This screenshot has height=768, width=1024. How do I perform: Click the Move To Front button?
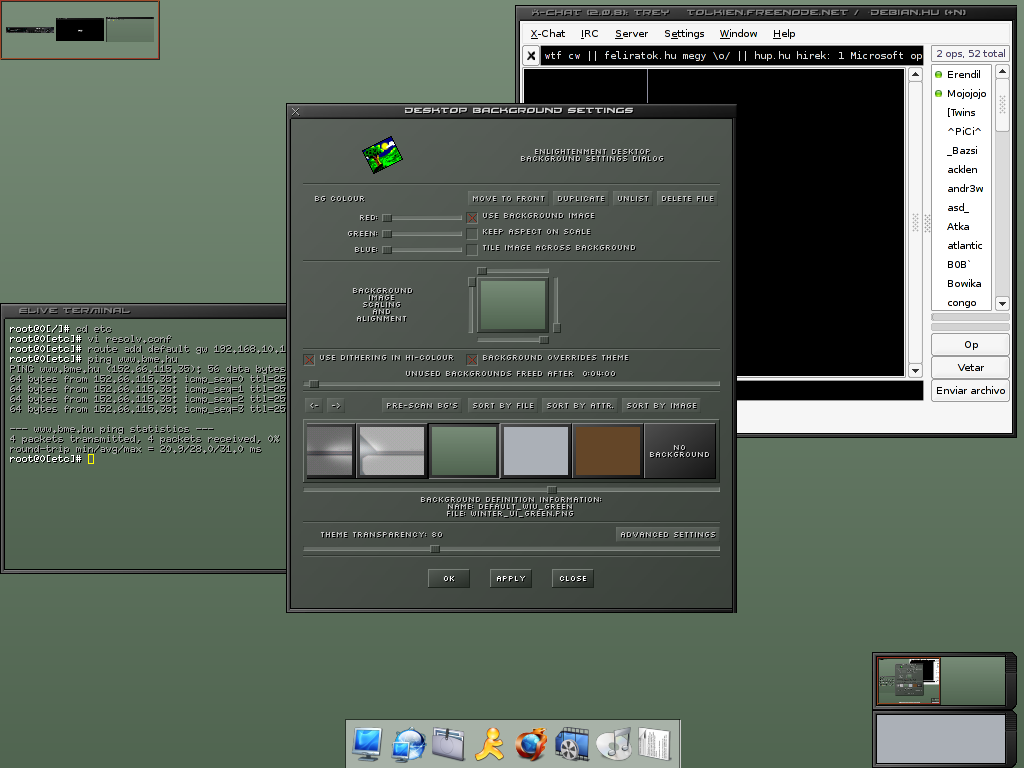click(x=508, y=199)
